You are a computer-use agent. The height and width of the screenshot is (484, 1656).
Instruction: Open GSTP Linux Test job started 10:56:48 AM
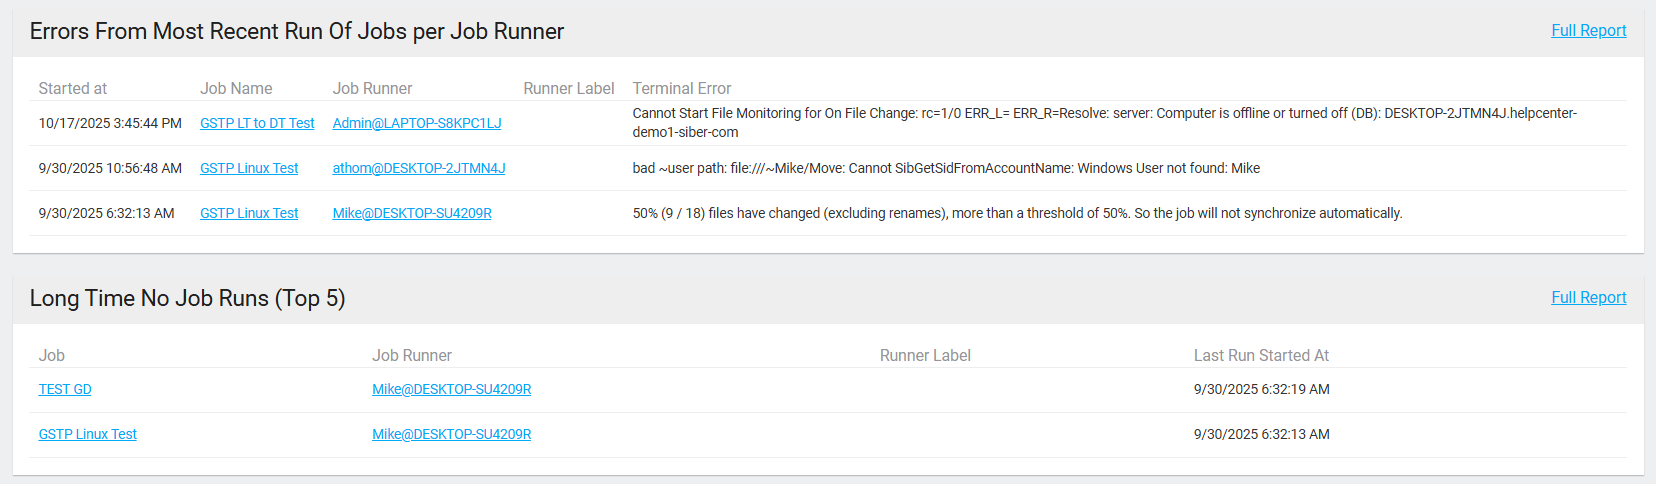click(249, 168)
